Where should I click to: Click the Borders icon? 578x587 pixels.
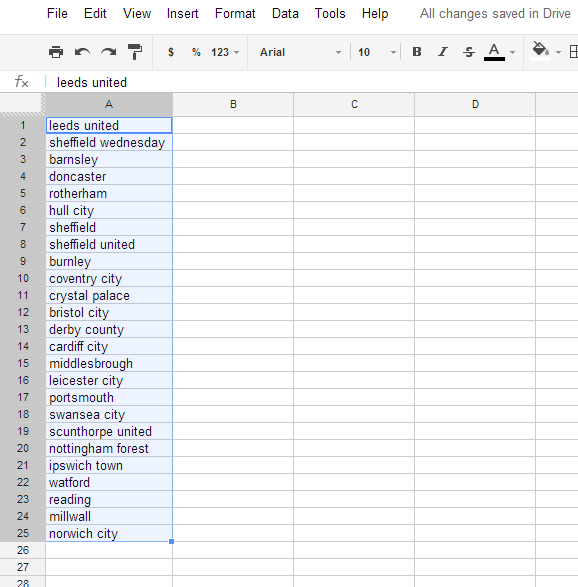coord(574,52)
